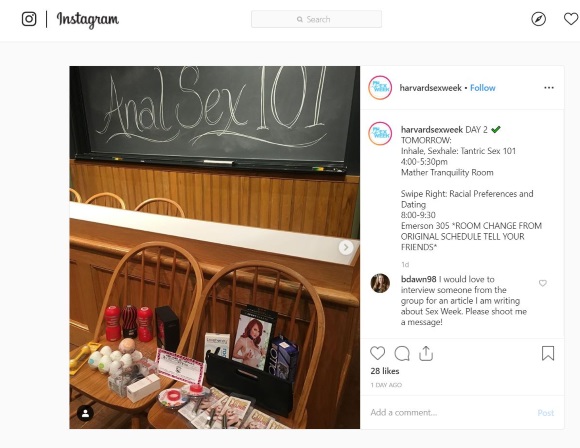
Task: Click the Instagram camera logo icon
Action: click(x=29, y=19)
